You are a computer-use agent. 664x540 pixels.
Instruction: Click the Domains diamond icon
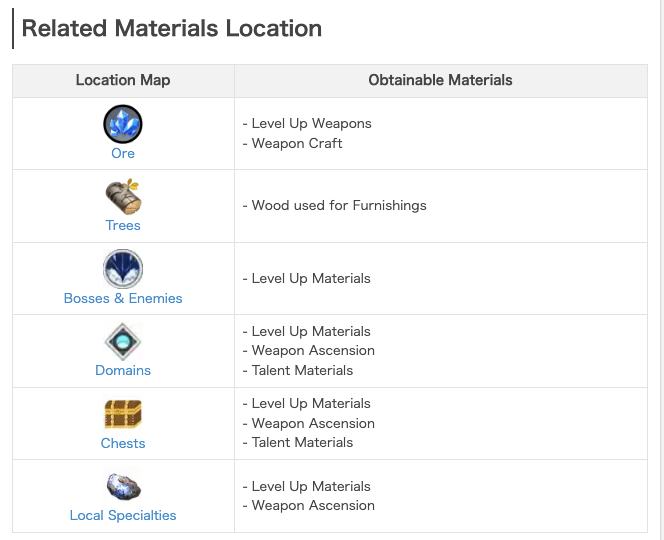click(x=123, y=342)
